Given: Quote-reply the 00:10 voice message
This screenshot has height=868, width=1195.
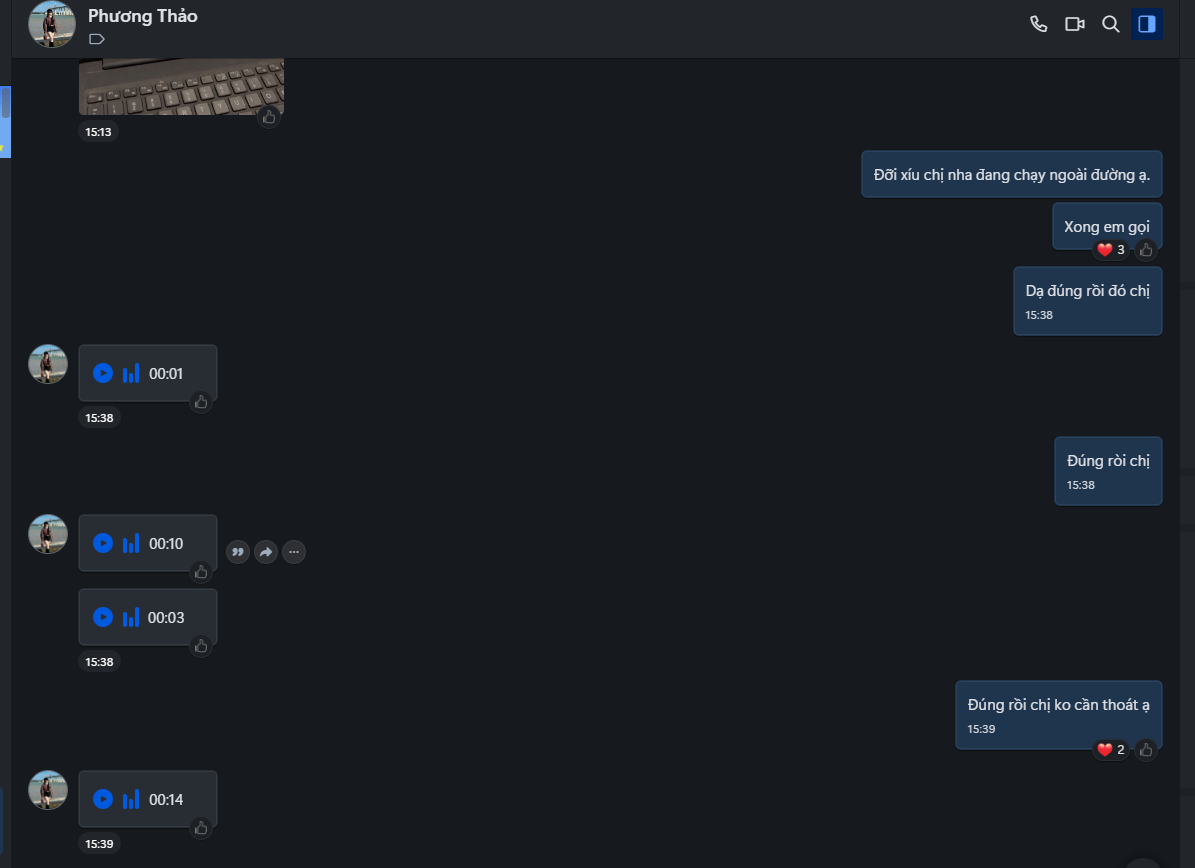Looking at the screenshot, I should 238,551.
